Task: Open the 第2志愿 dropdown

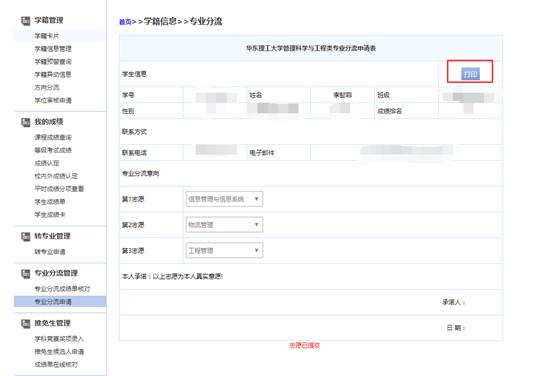Action: tap(224, 225)
